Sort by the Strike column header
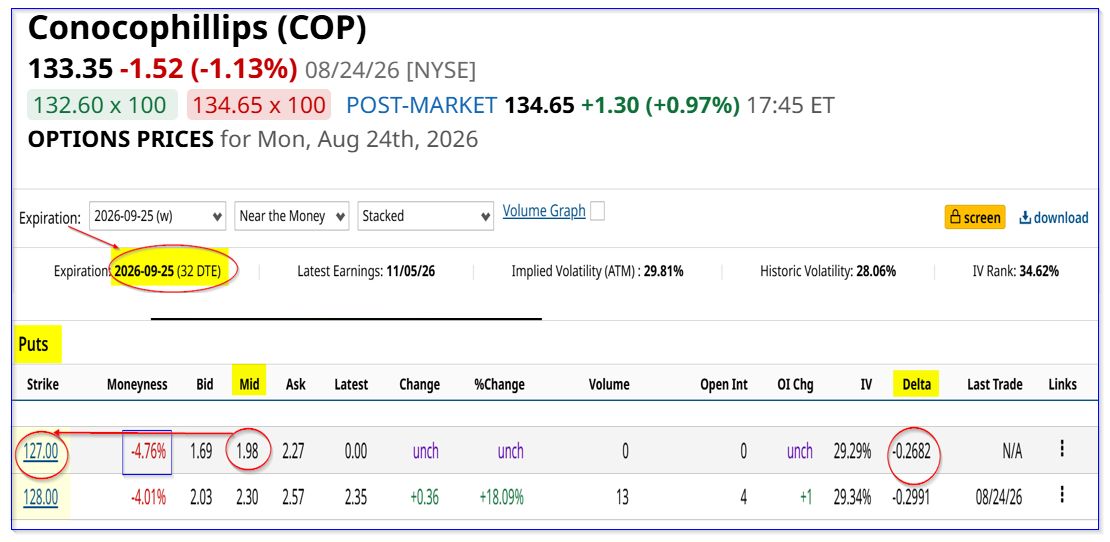Screen dimensions: 1110x542 42,384
